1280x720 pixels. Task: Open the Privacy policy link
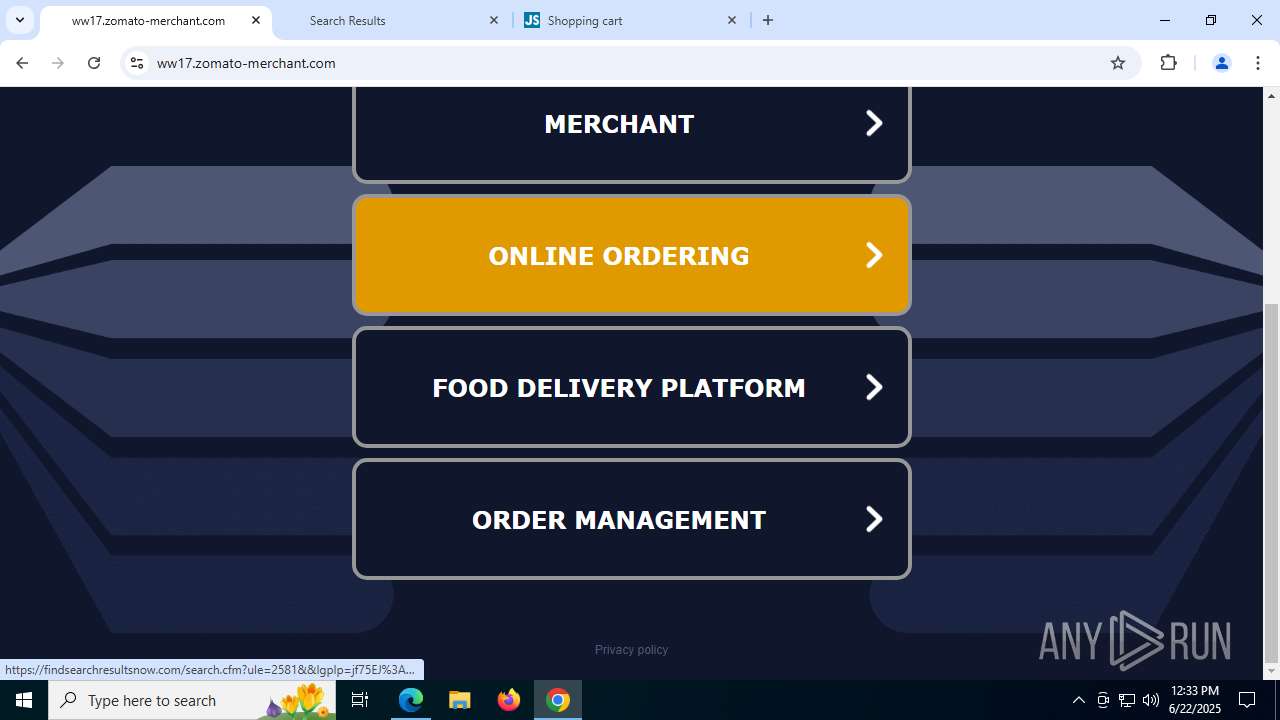click(631, 650)
